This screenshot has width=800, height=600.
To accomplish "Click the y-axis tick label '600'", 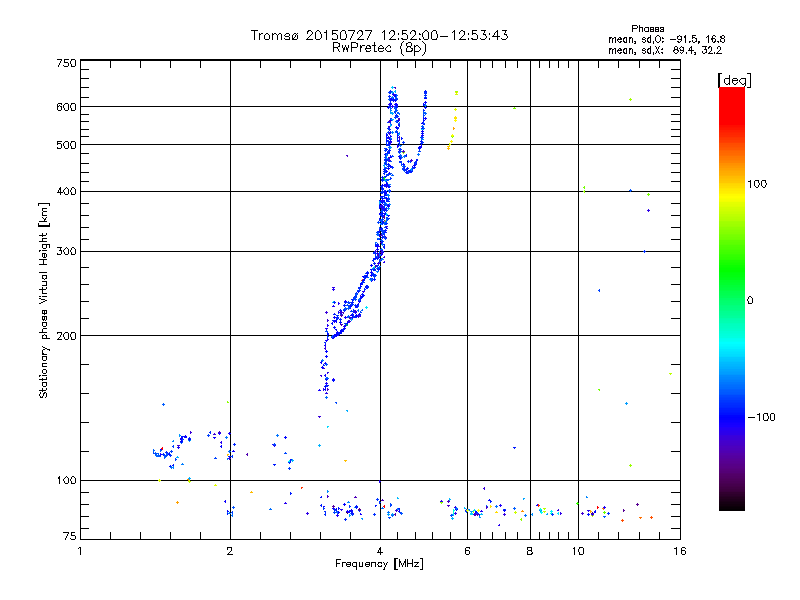I will coord(66,107).
